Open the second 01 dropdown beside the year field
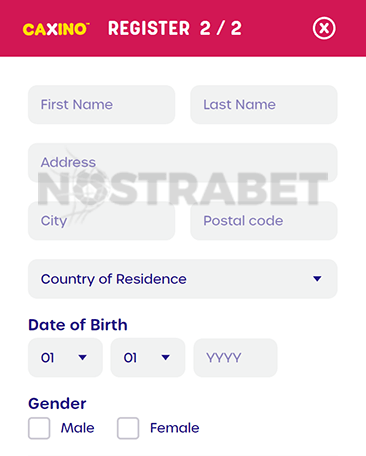366x456 pixels. pyautogui.click(x=148, y=358)
